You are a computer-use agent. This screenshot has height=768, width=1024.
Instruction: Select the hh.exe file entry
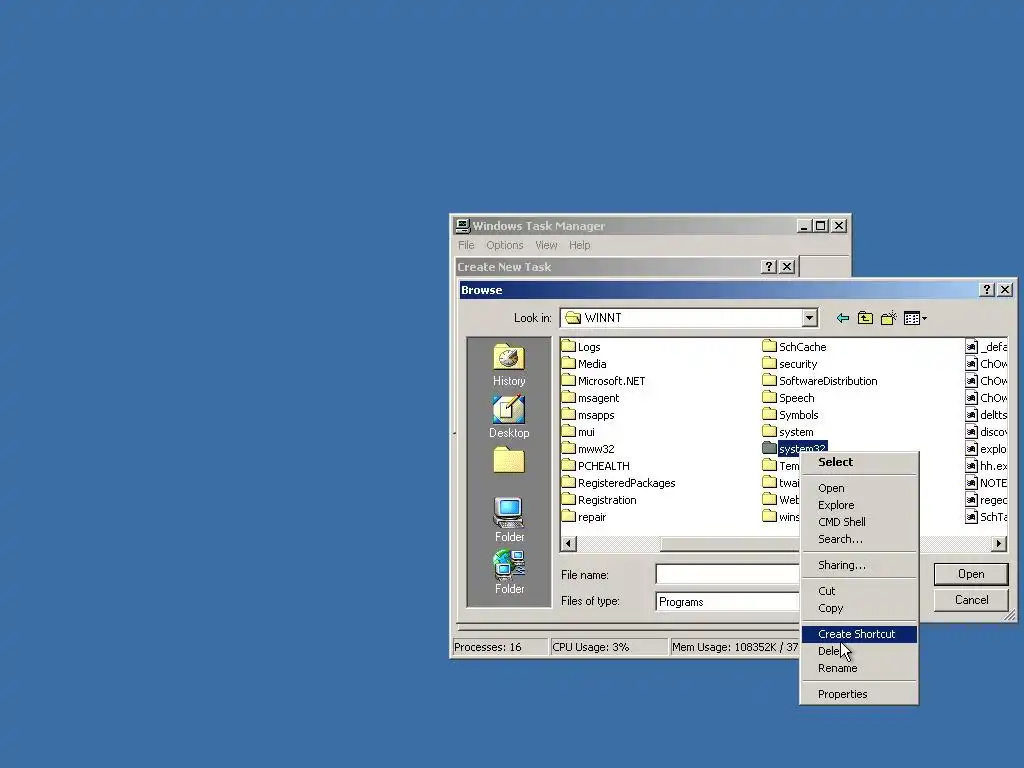987,466
